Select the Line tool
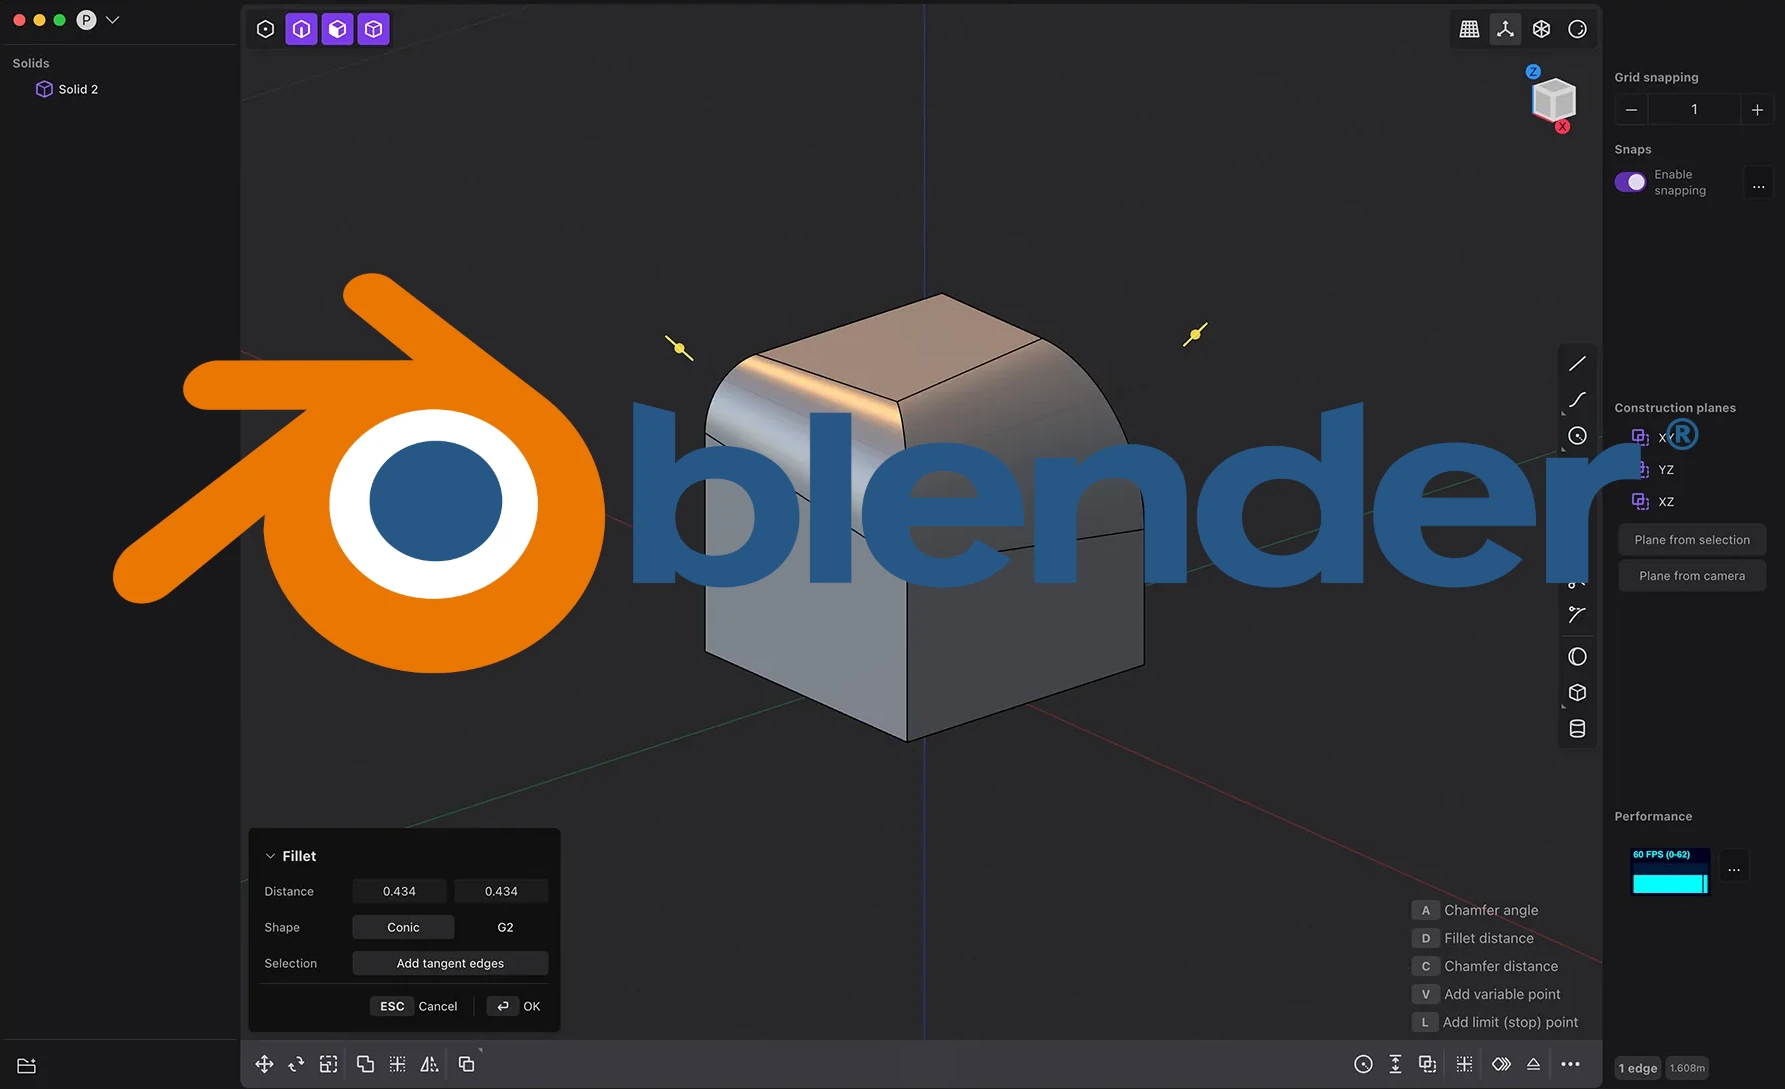1785x1089 pixels. 1577,364
